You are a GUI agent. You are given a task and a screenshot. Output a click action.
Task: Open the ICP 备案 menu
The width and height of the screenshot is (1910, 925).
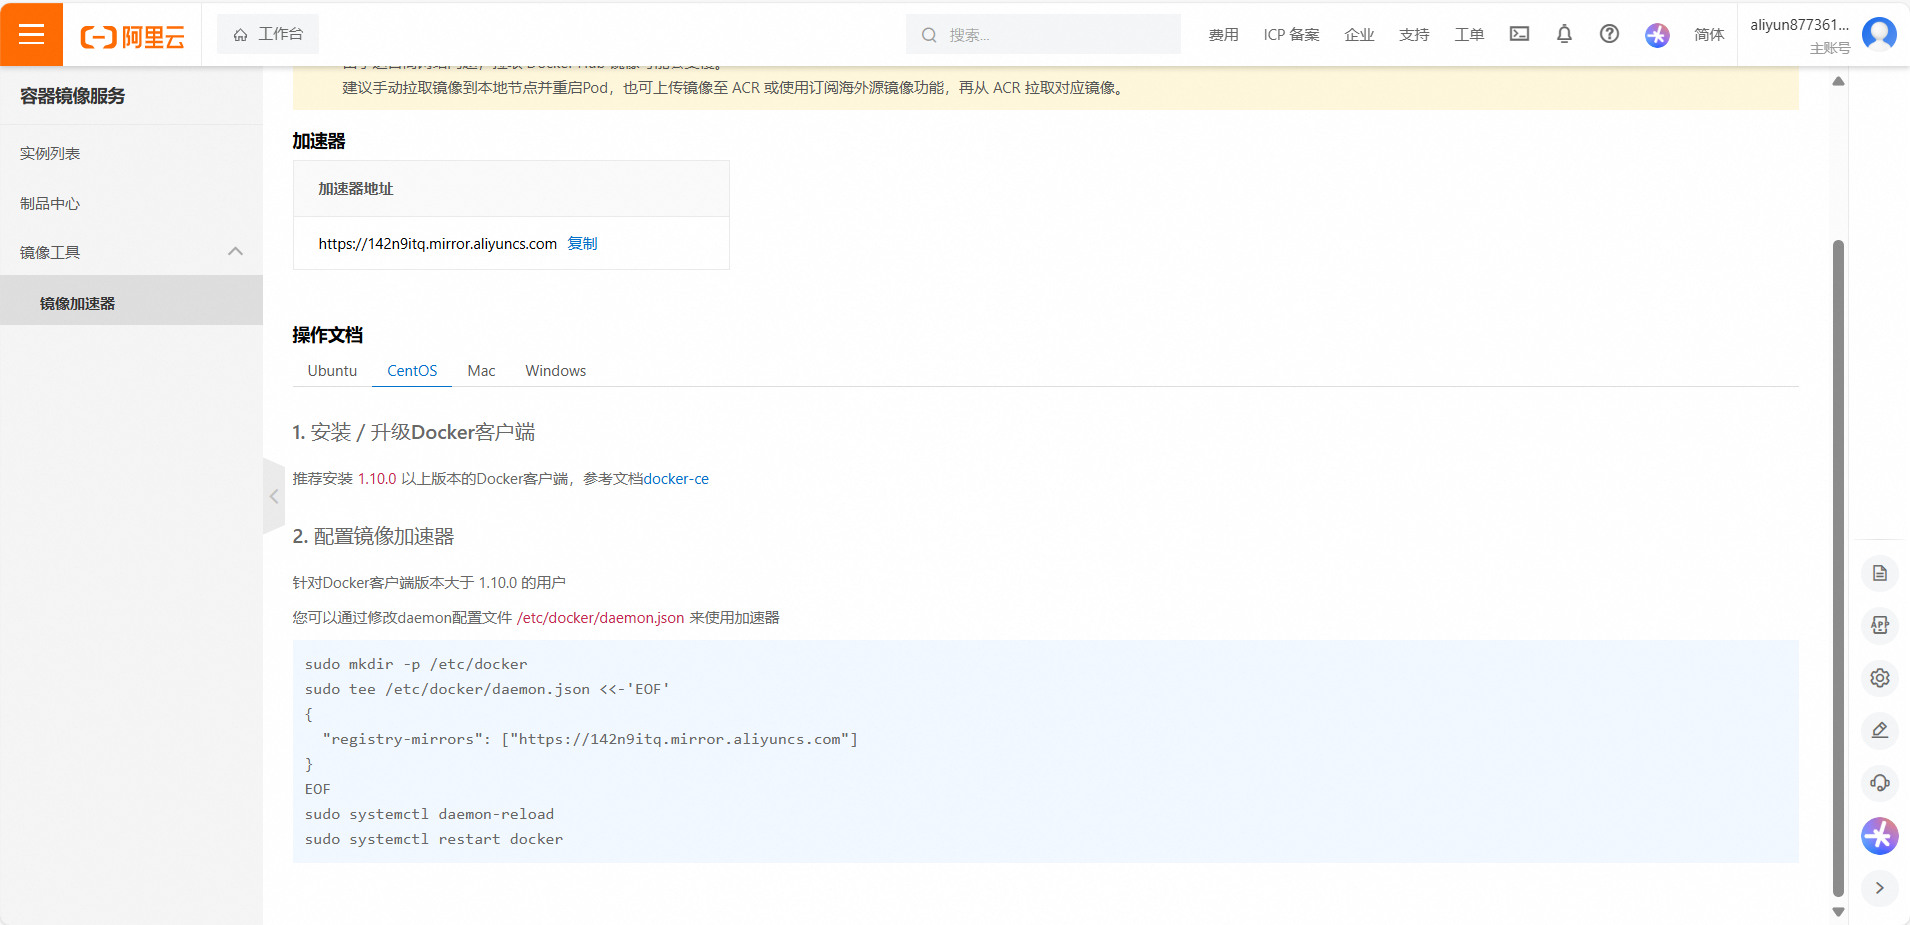click(x=1291, y=34)
